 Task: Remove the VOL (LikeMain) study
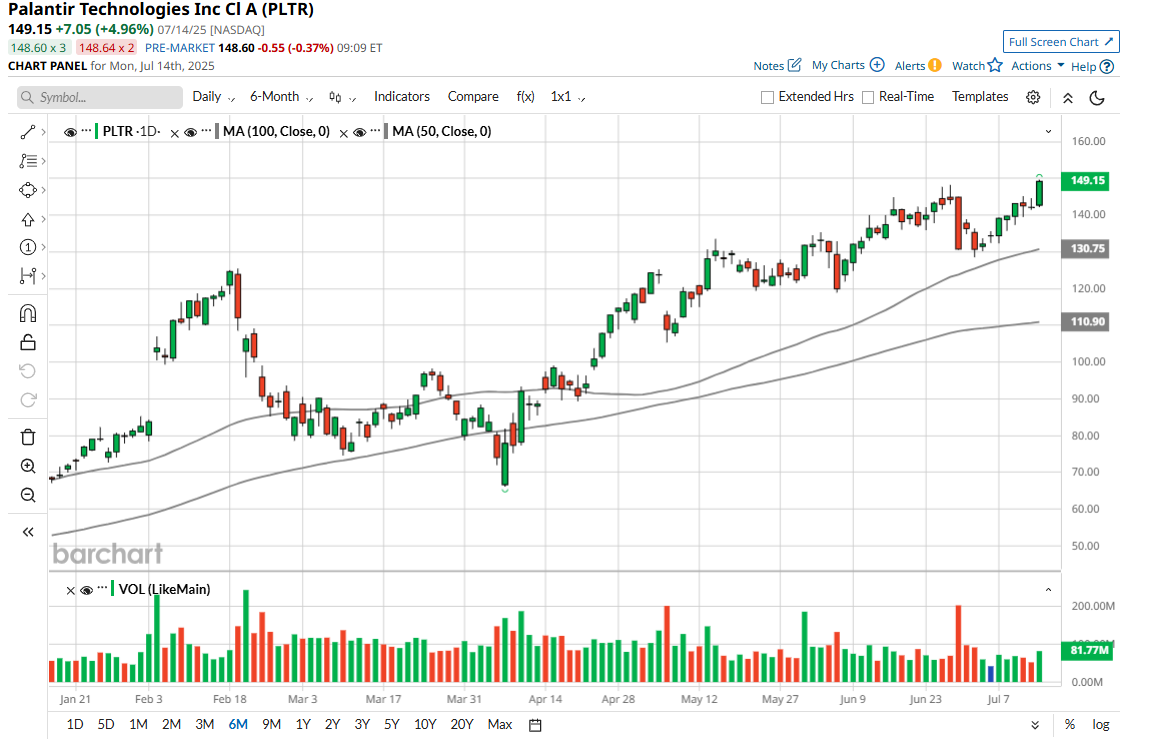tap(70, 591)
